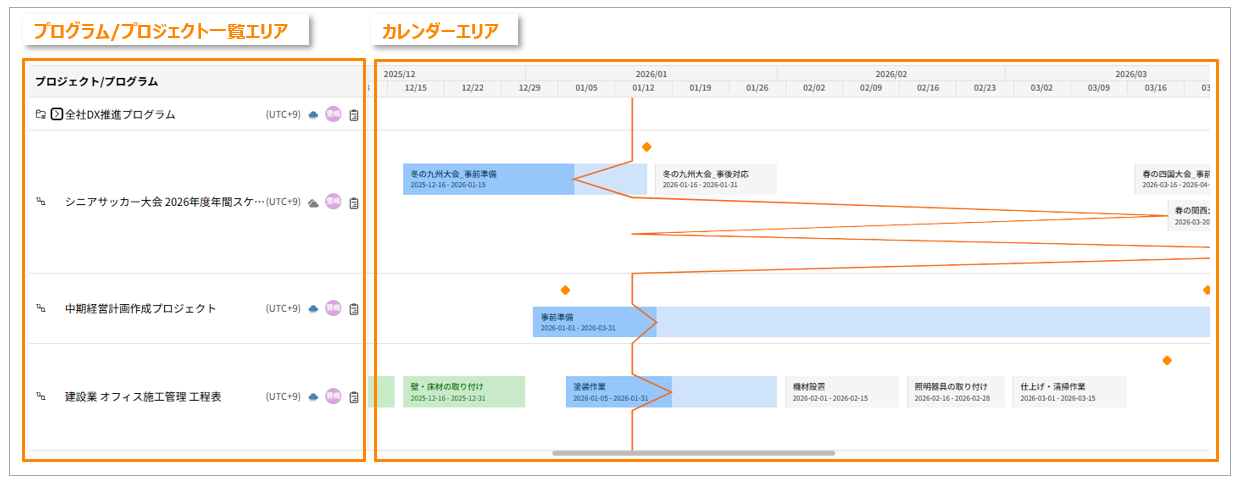Viewport: 1236px width, 482px height.
Task: Click the rain weather icon for 建設業 オフィス施工管理
Action: (x=314, y=397)
